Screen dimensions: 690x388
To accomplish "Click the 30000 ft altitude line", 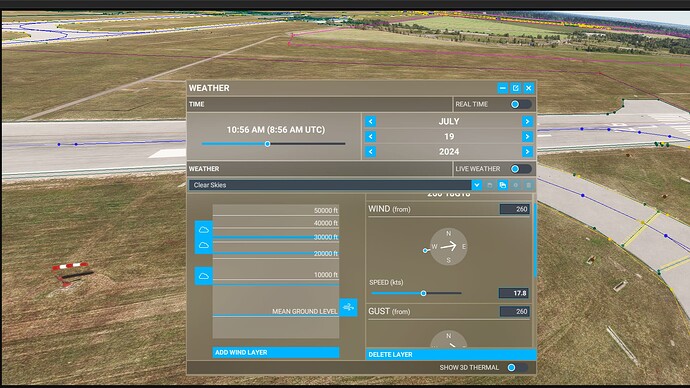I will pyautogui.click(x=276, y=237).
